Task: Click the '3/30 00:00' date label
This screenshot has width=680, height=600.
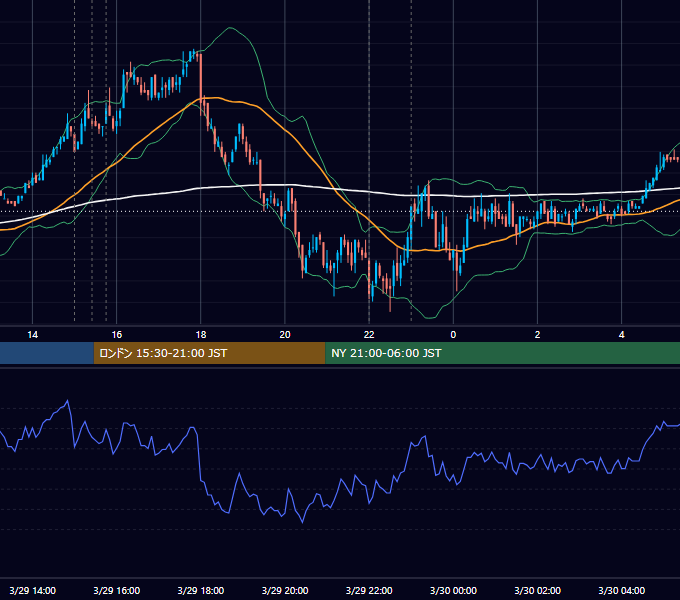Action: point(453,590)
